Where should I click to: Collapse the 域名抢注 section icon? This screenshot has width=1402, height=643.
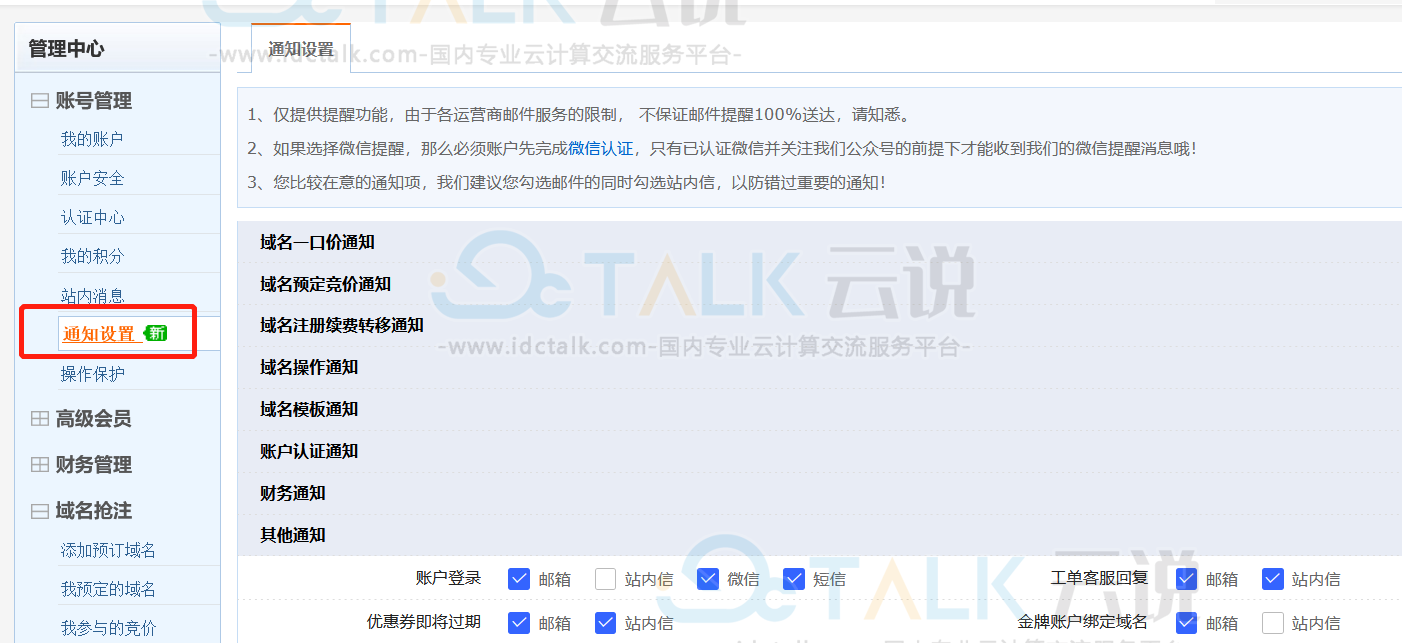40,511
